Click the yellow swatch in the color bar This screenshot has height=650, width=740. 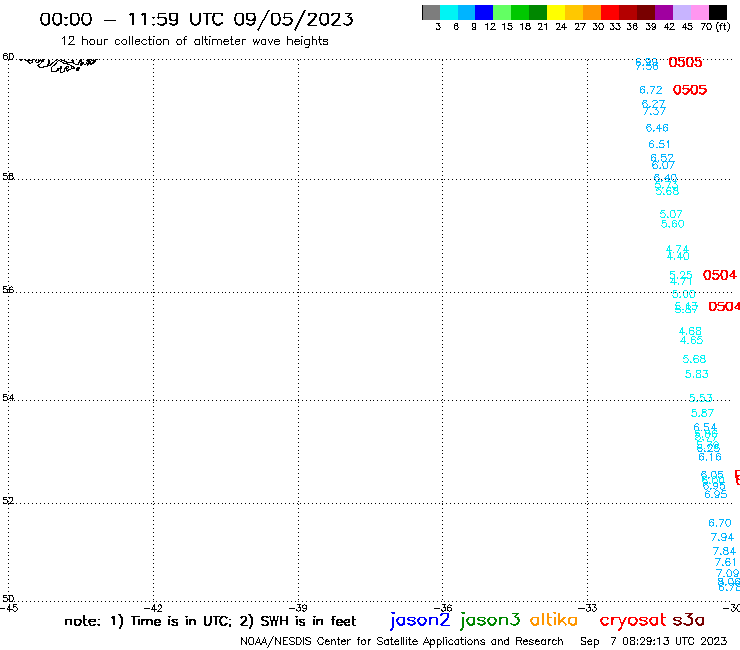coord(555,12)
